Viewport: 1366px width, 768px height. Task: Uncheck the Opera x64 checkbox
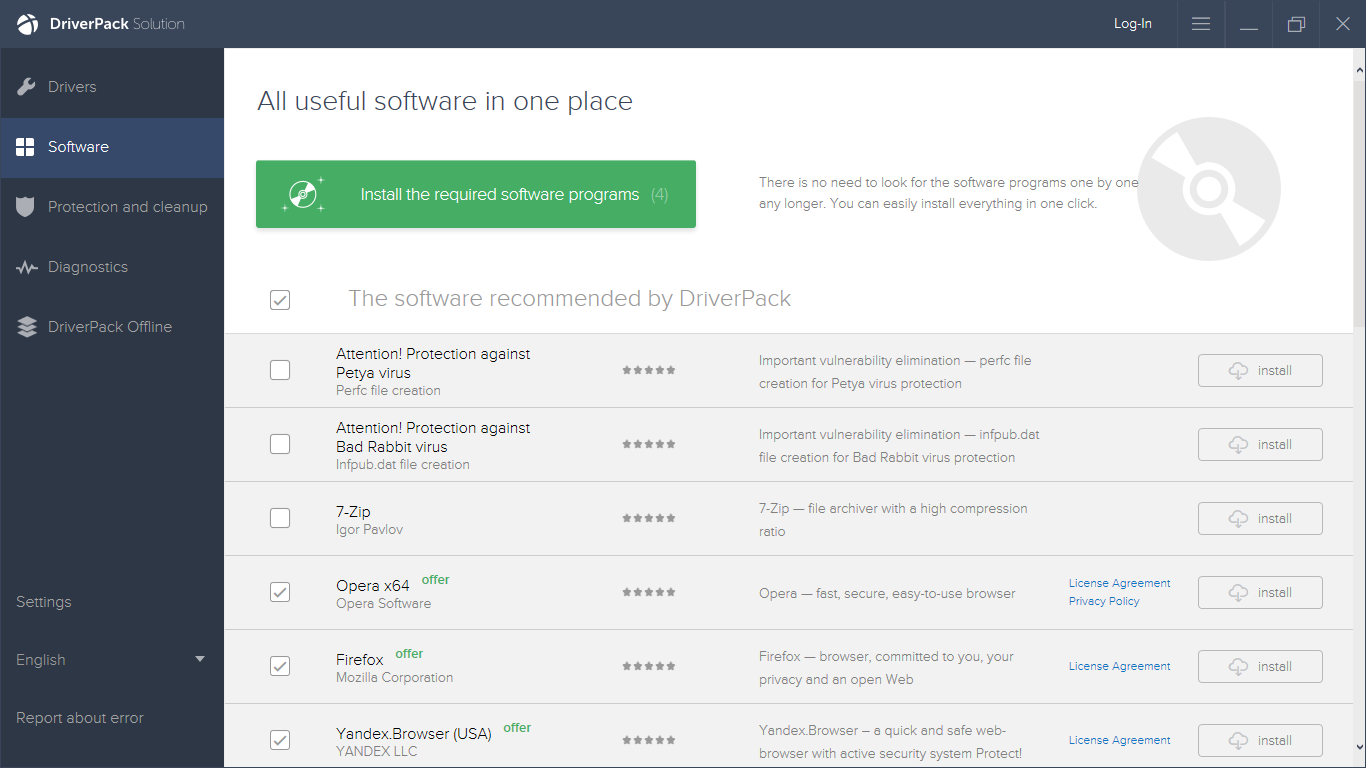(x=280, y=592)
